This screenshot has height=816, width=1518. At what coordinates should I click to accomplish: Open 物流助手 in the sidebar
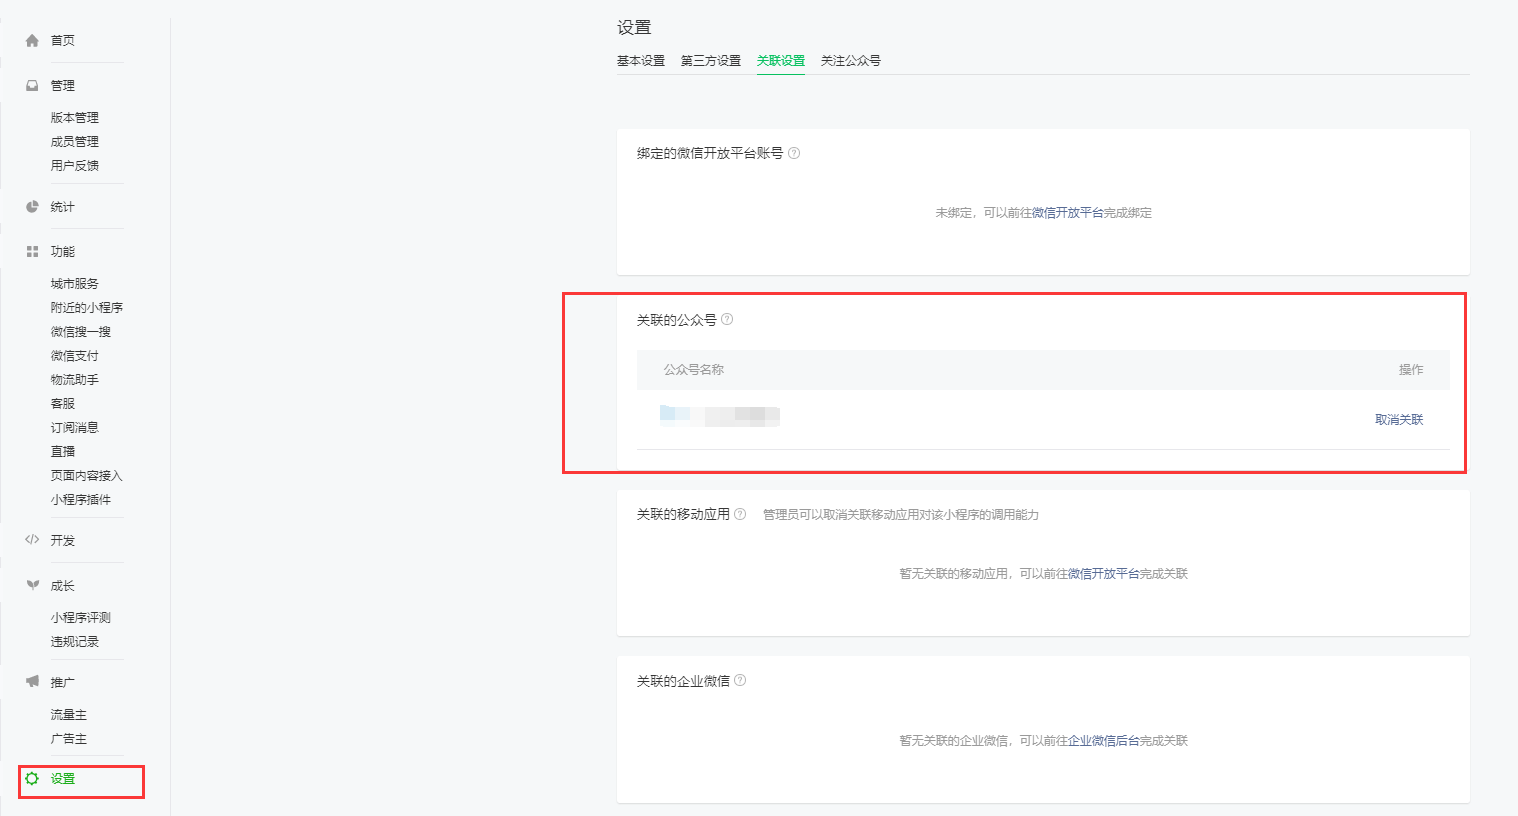click(x=75, y=379)
